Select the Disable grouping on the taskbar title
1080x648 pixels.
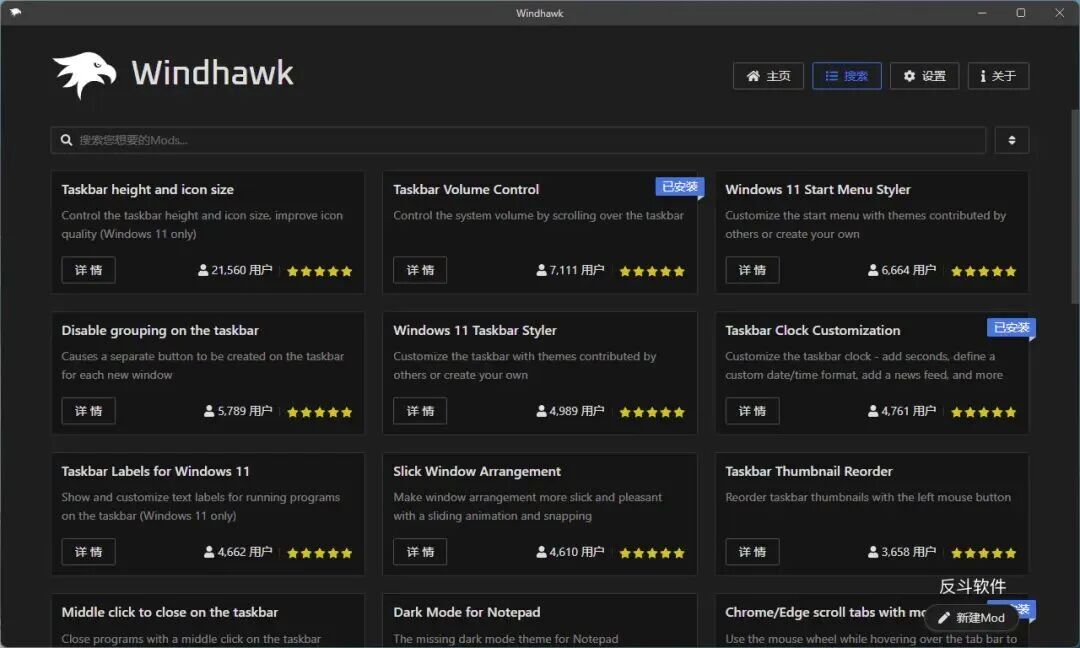point(160,331)
